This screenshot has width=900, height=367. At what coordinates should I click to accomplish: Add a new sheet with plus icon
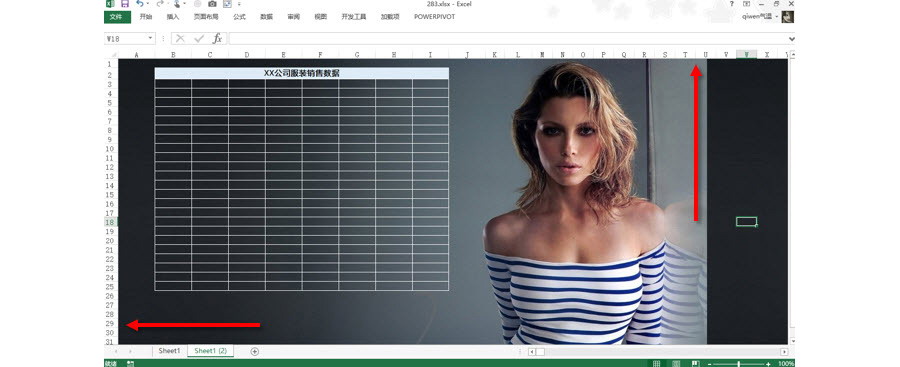pos(255,351)
